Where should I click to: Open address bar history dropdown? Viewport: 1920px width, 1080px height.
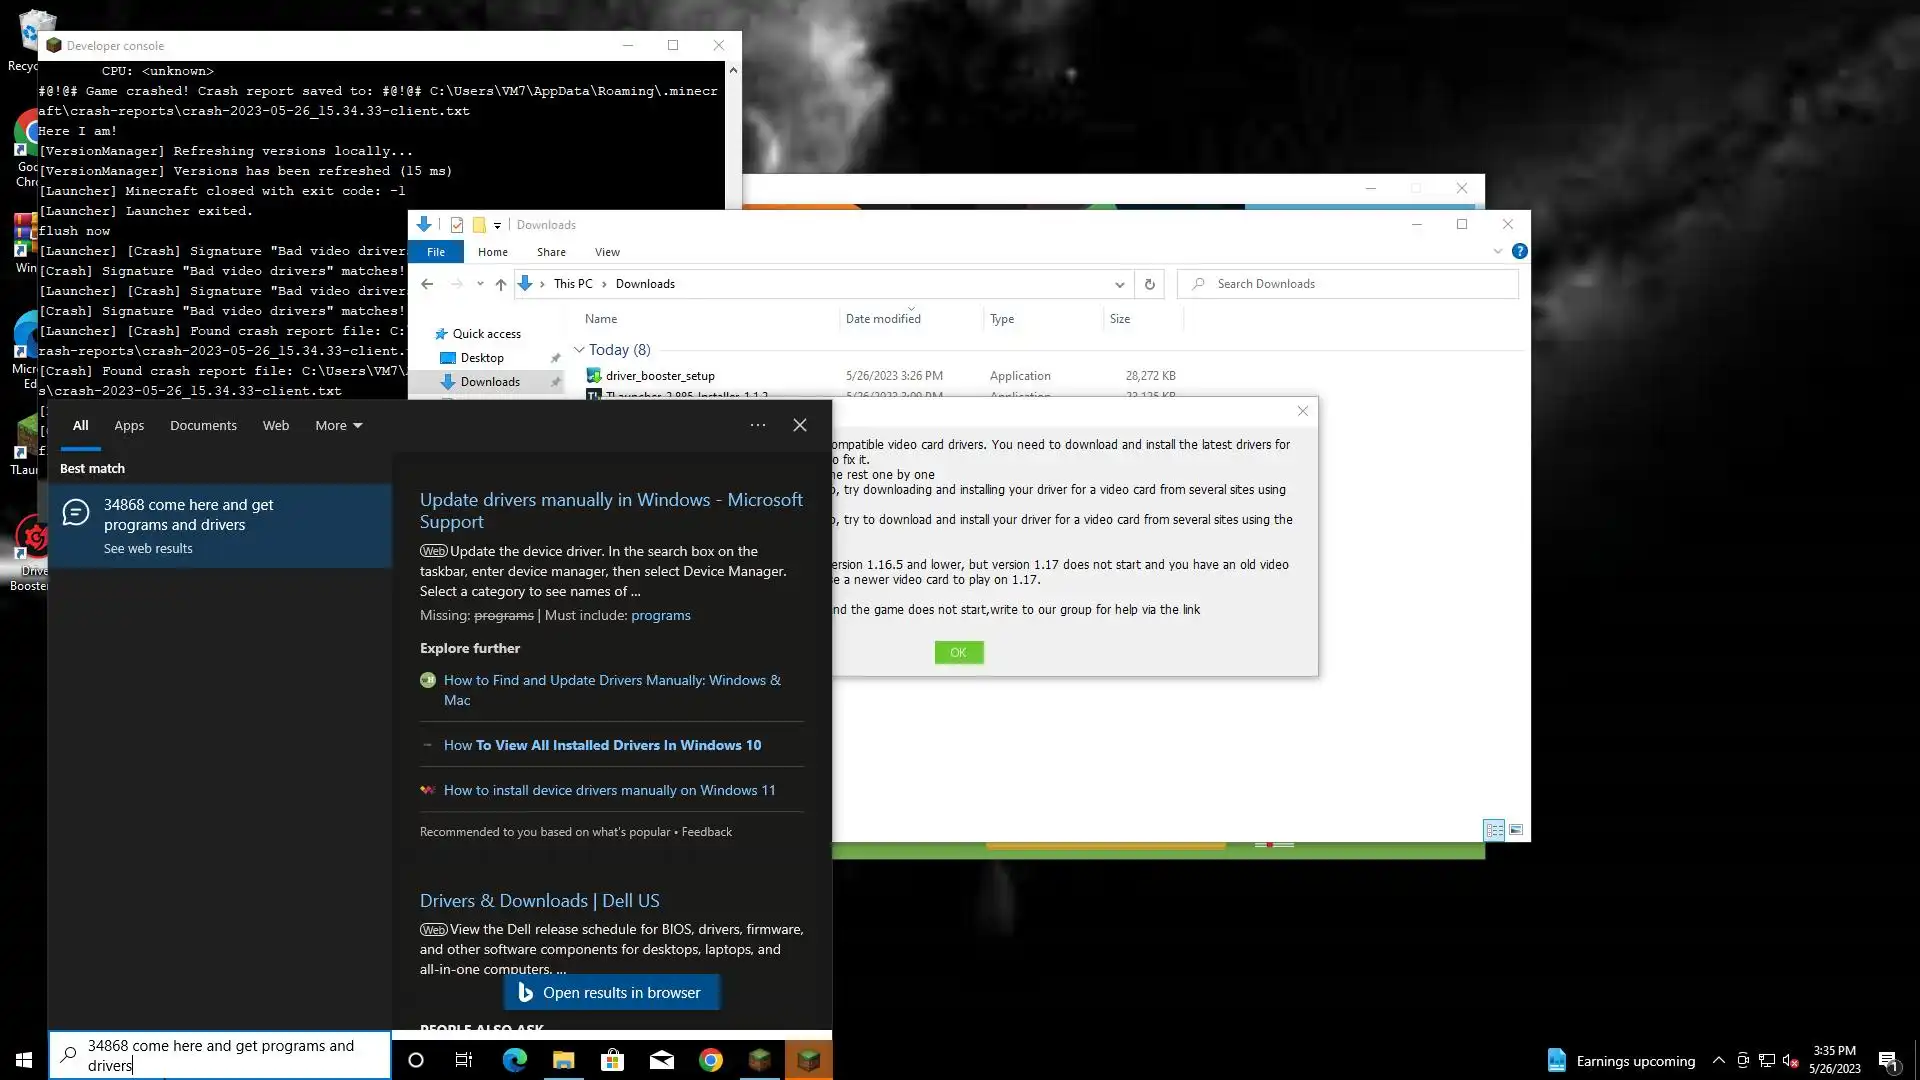pyautogui.click(x=1119, y=284)
